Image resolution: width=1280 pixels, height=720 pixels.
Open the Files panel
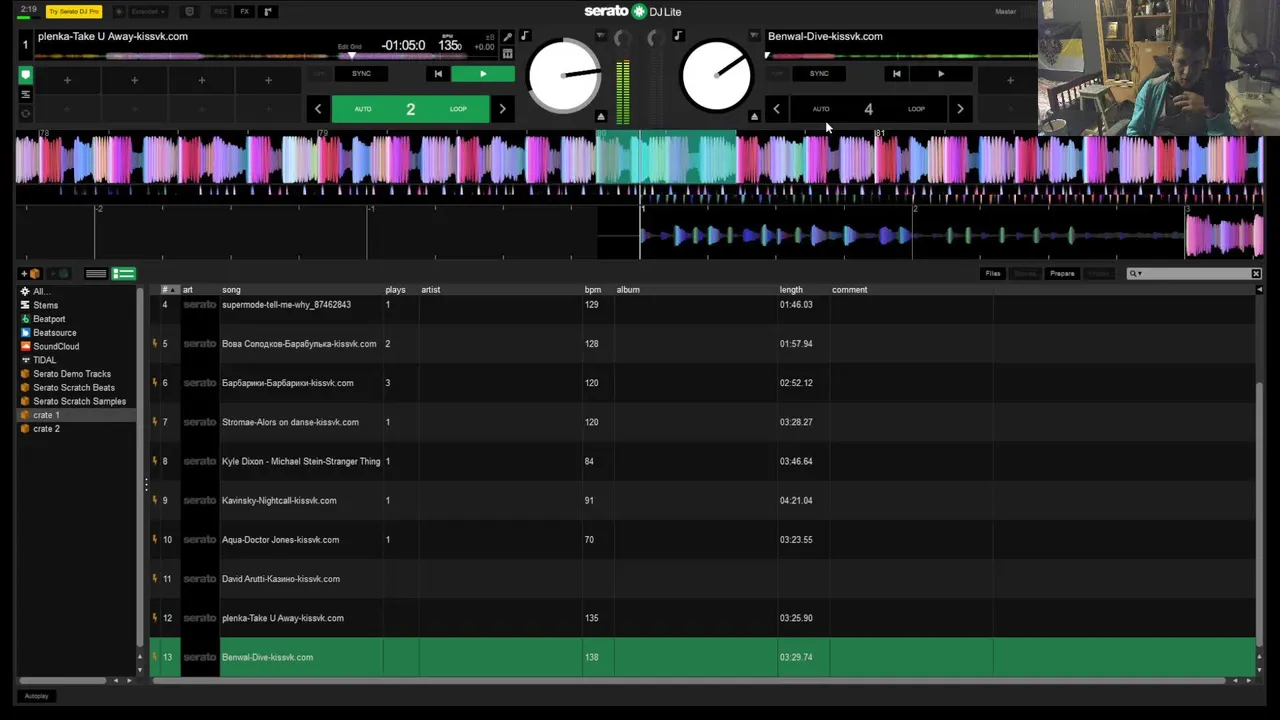point(993,273)
